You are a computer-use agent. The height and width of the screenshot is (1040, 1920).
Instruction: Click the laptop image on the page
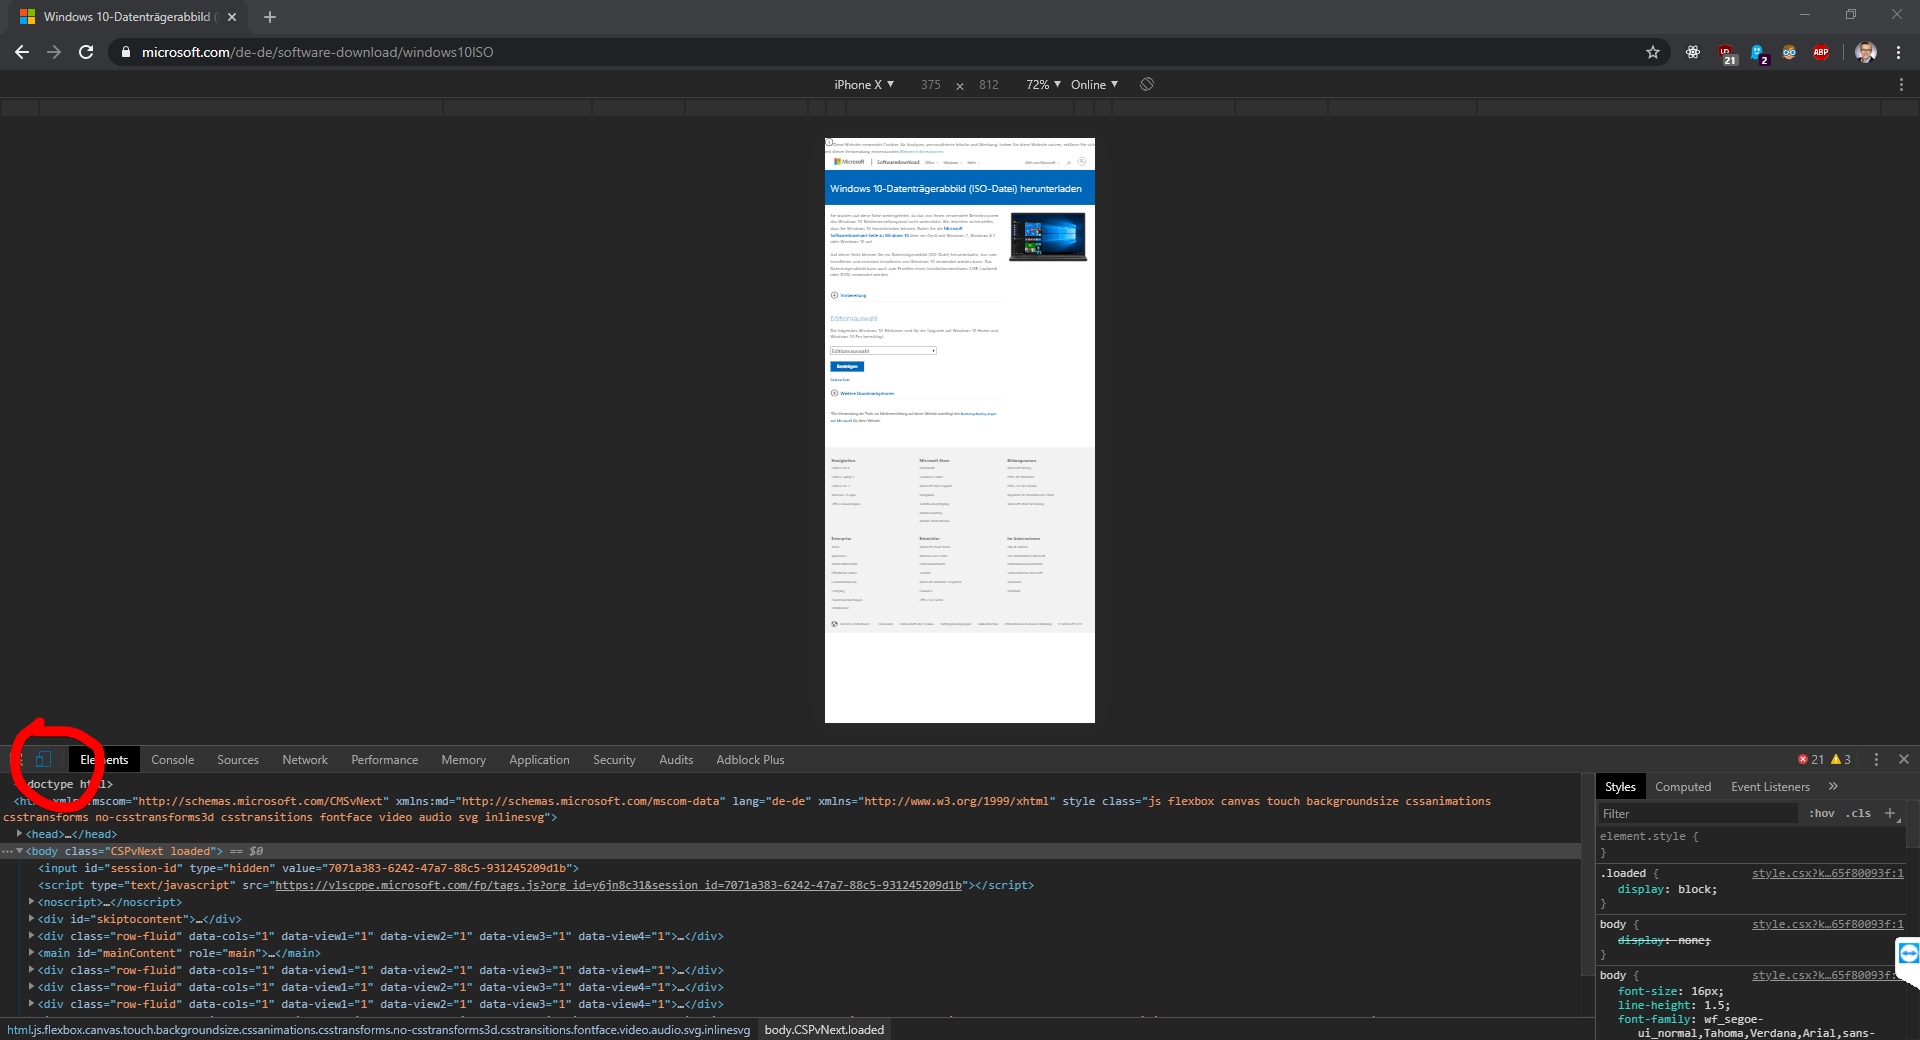pos(1048,238)
